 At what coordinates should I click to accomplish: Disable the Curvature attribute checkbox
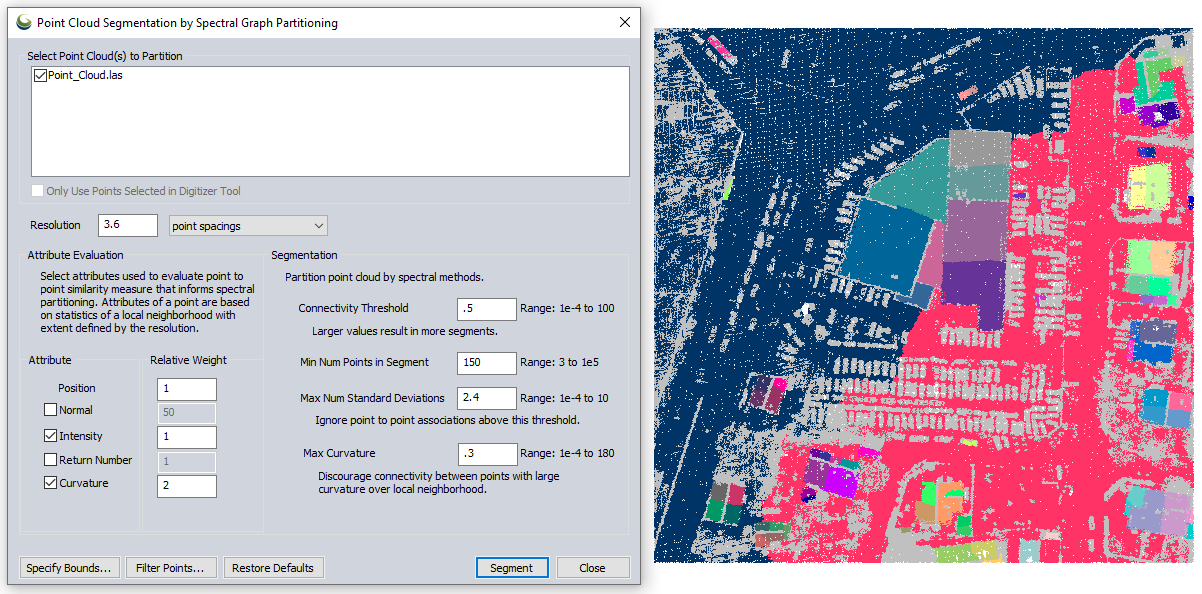pyautogui.click(x=50, y=483)
